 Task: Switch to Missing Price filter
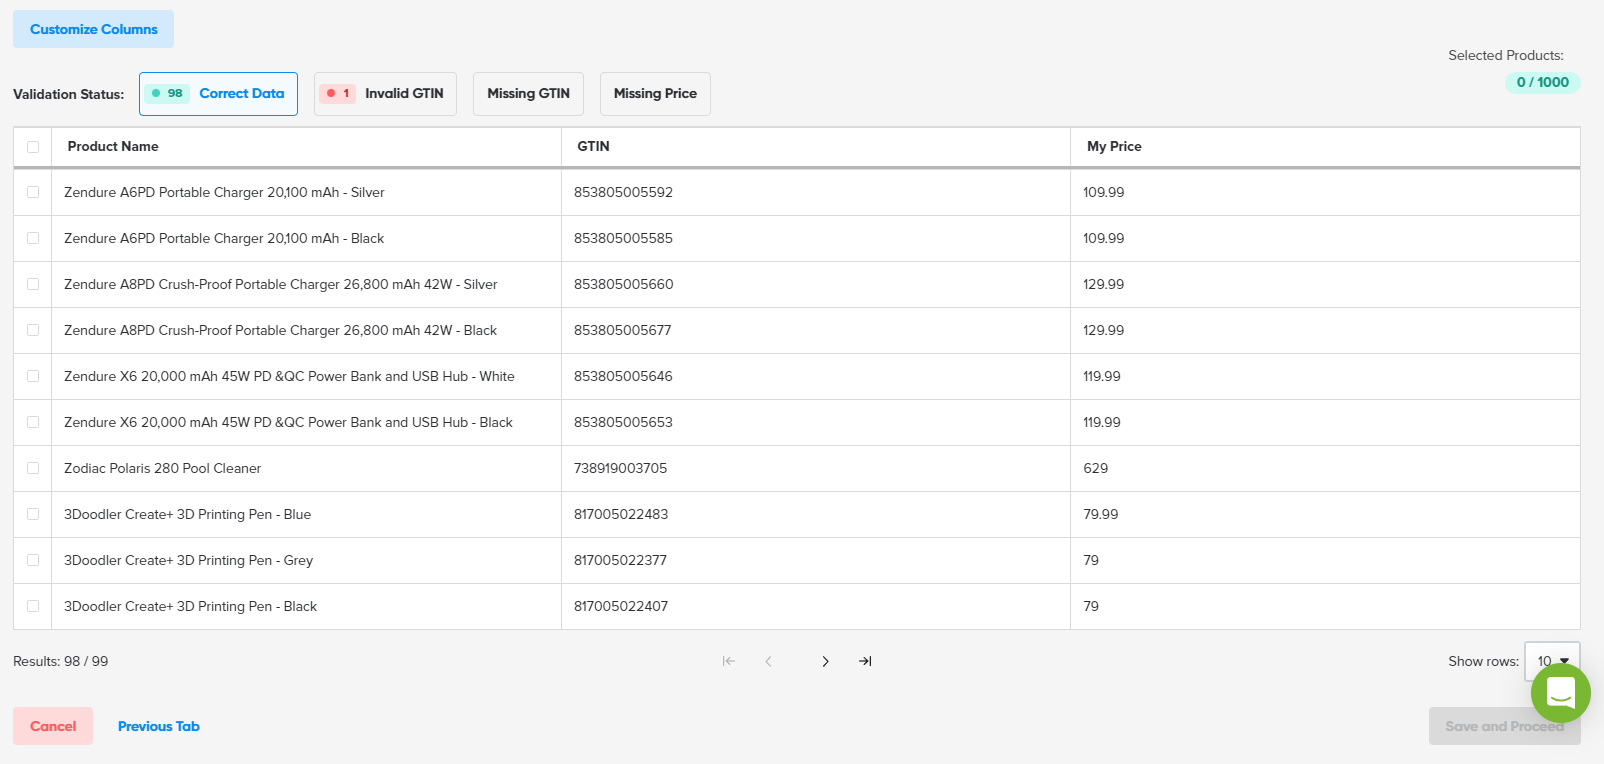655,94
